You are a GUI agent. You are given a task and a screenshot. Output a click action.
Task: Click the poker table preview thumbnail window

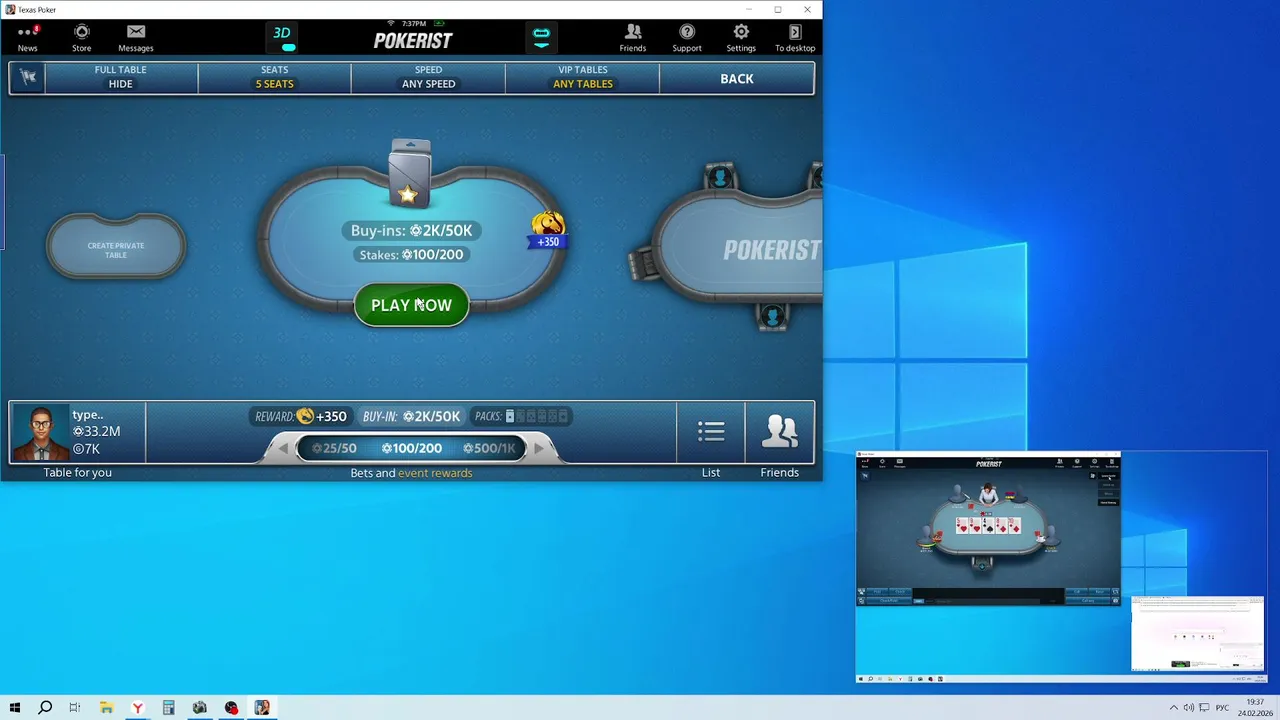[988, 529]
